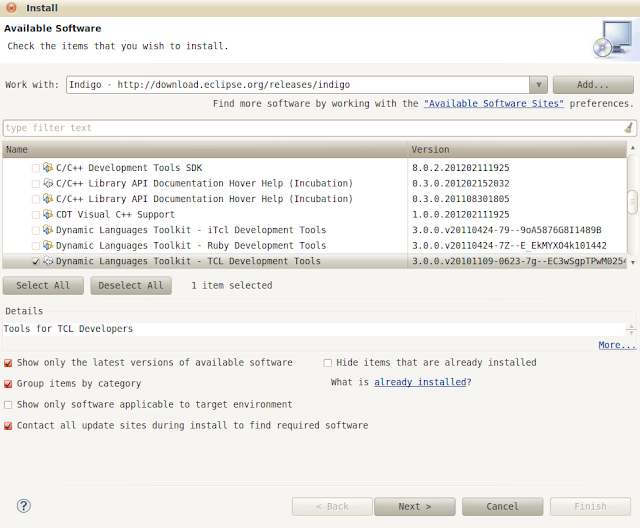Click the icon next to version 0.3.0.201202152032 row
Viewport: 640px width, 528px height.
point(48,183)
